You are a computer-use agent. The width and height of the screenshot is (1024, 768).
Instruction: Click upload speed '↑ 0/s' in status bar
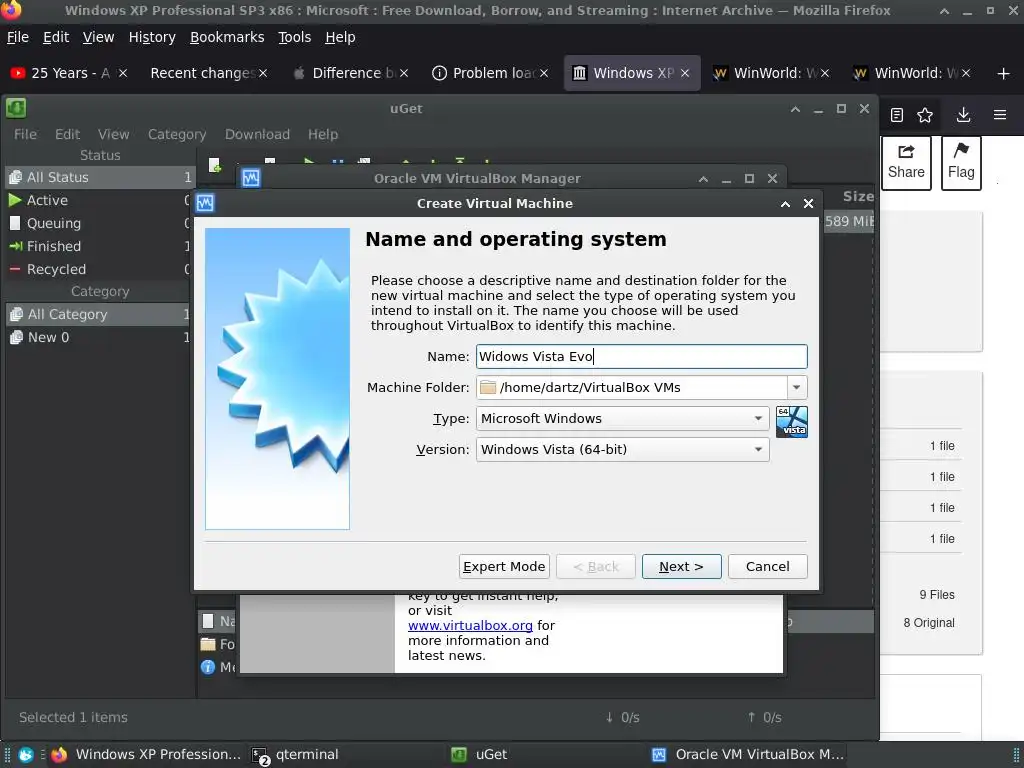764,717
